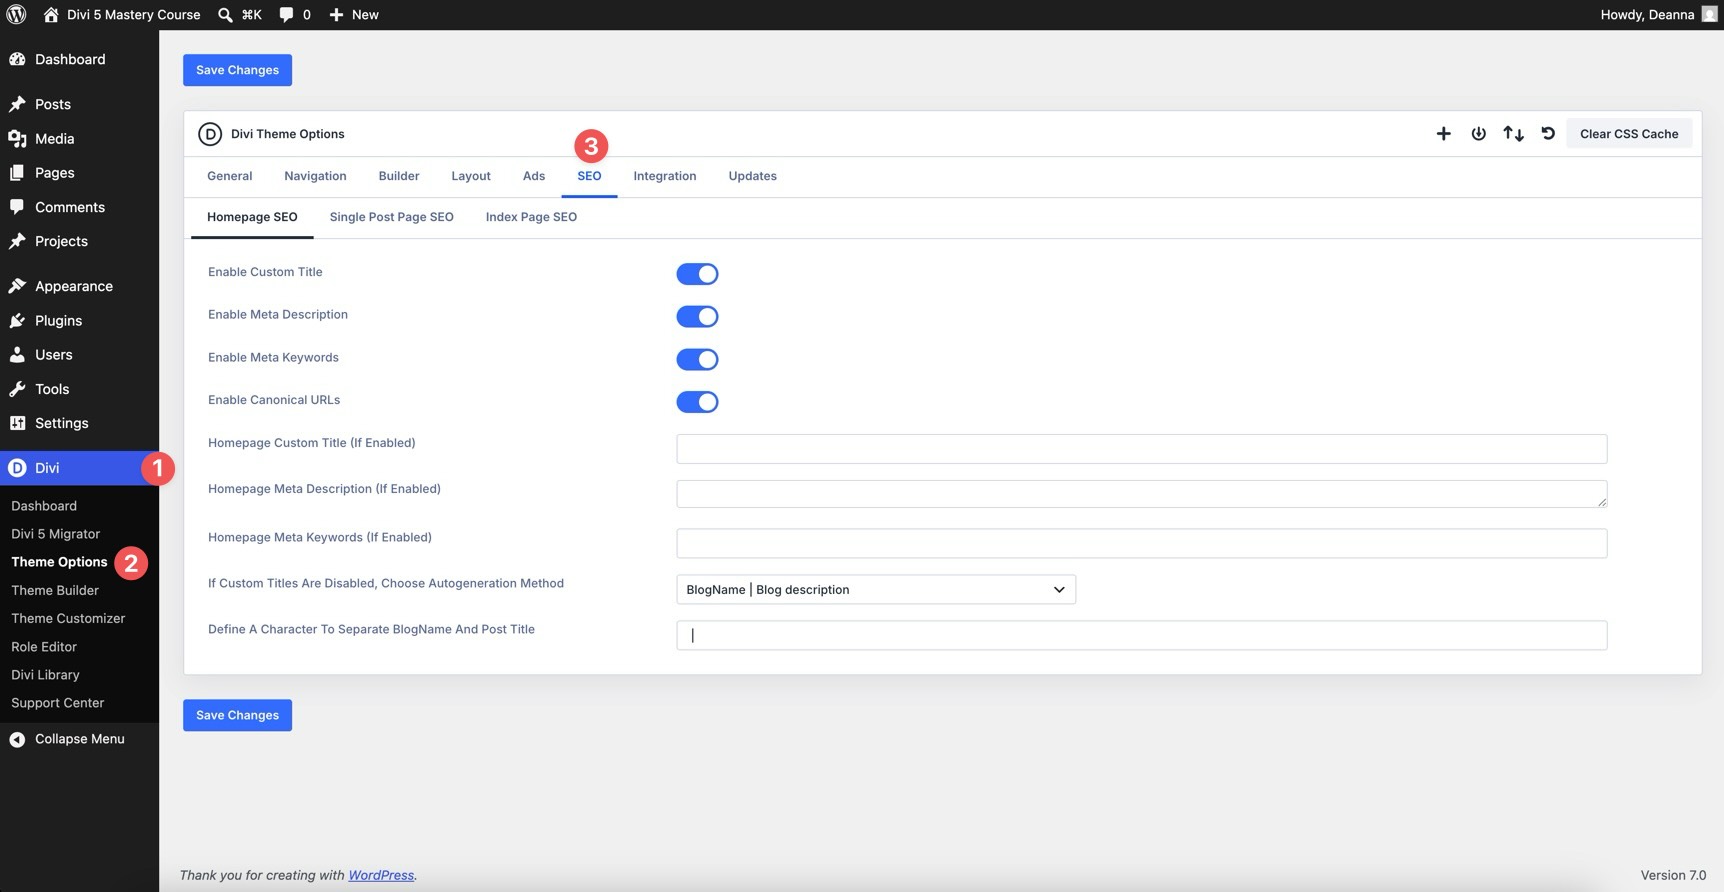This screenshot has height=892, width=1724.
Task: Open the Divi Dashboard submenu item
Action: pyautogui.click(x=44, y=506)
